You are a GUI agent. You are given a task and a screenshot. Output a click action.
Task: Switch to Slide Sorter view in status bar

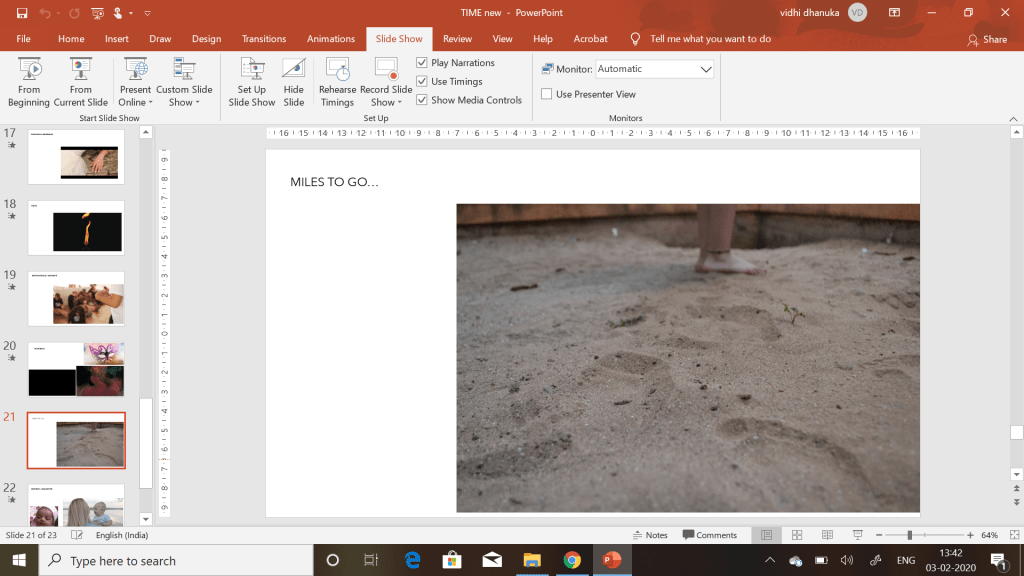click(x=797, y=535)
